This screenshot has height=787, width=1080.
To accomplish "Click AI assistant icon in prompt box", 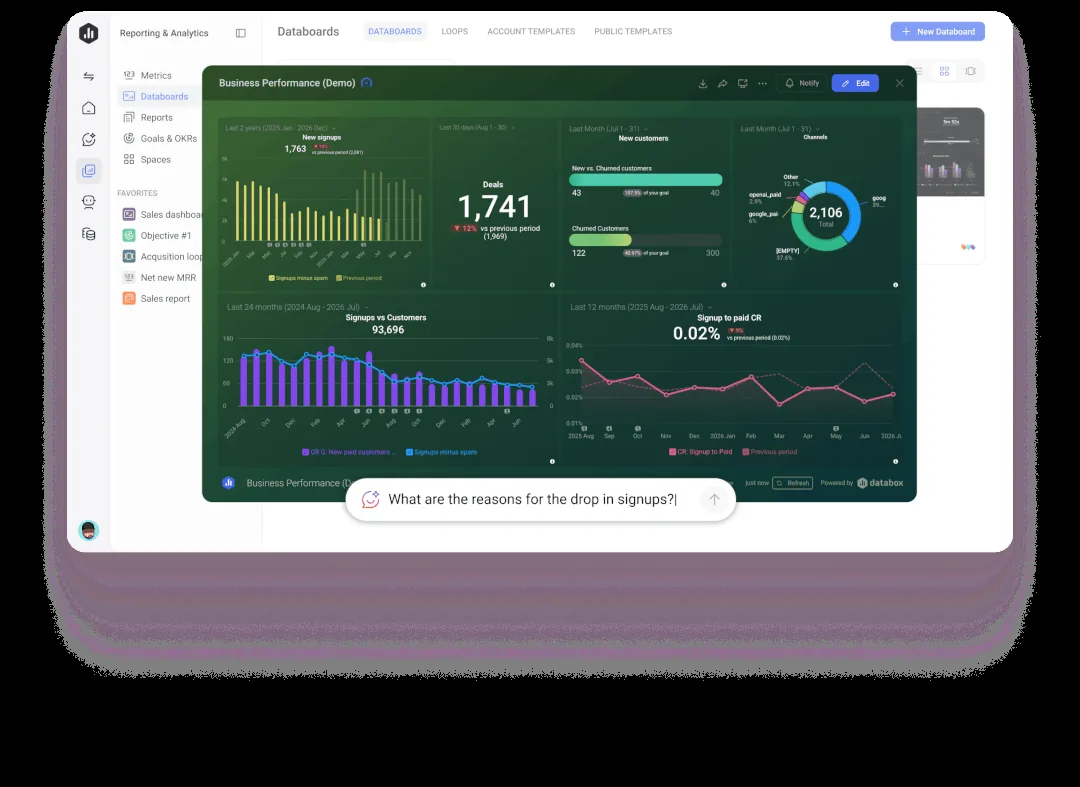I will tap(371, 499).
